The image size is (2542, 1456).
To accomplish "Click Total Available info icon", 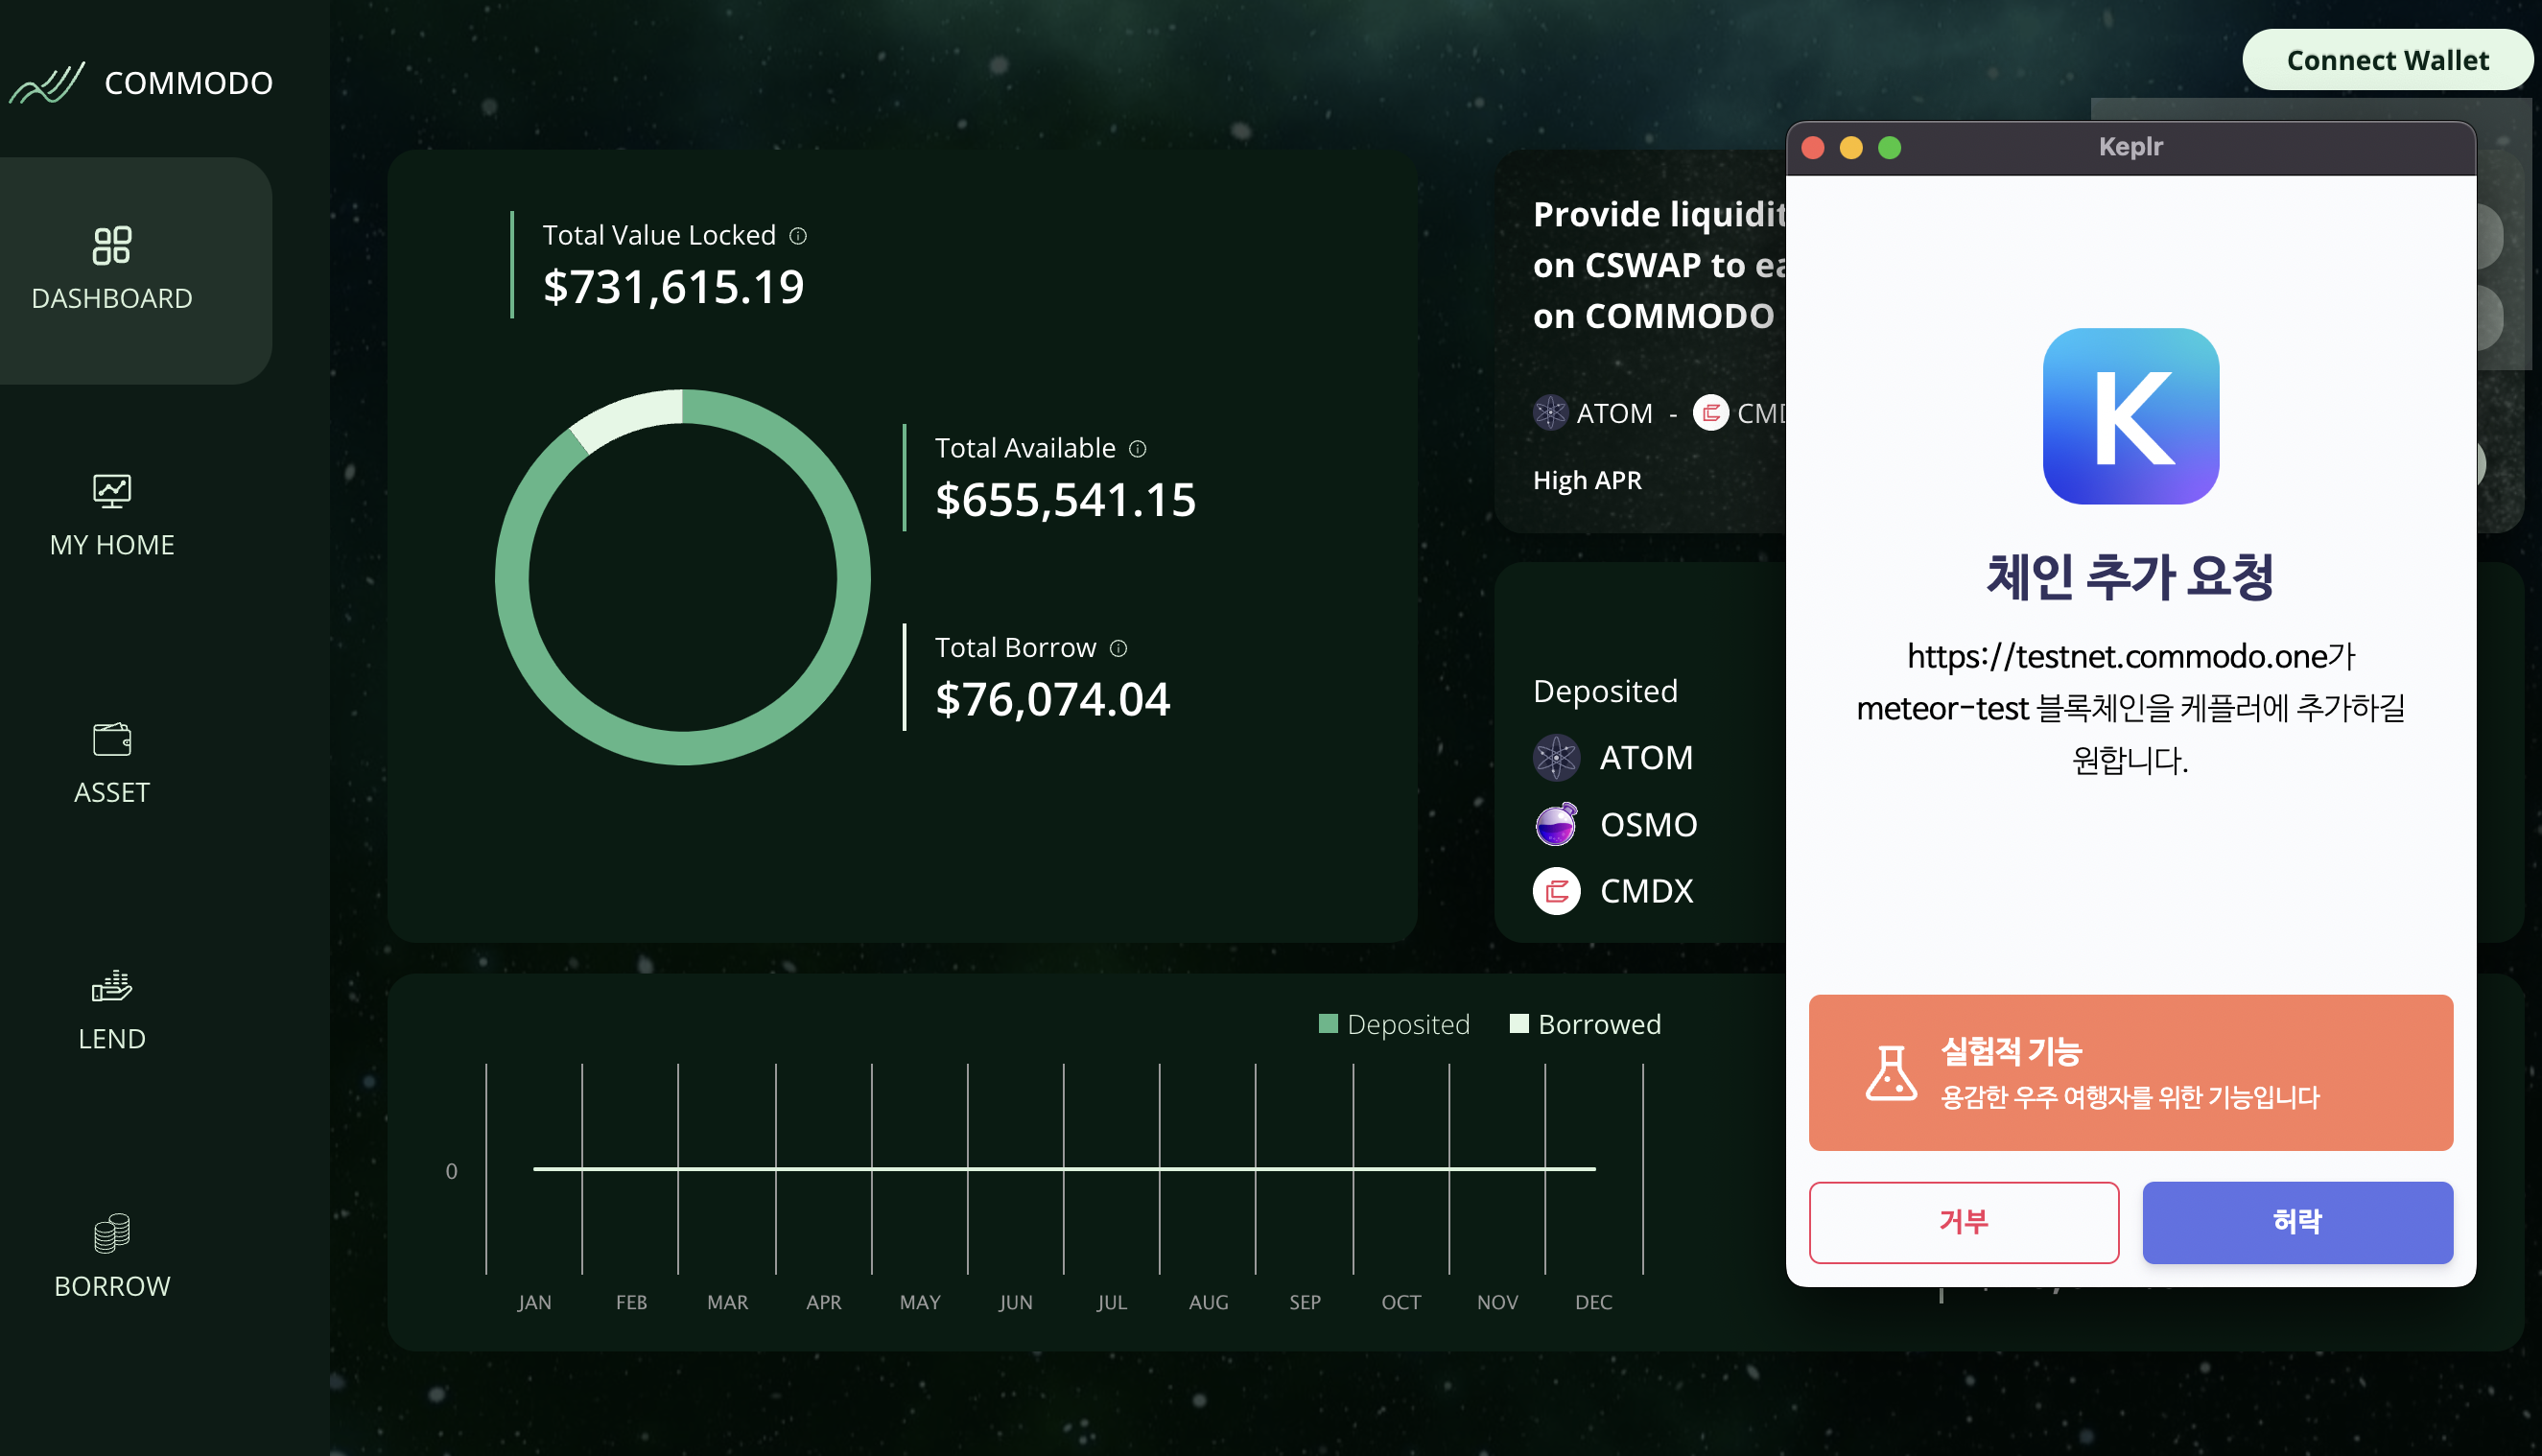I will click(1138, 449).
